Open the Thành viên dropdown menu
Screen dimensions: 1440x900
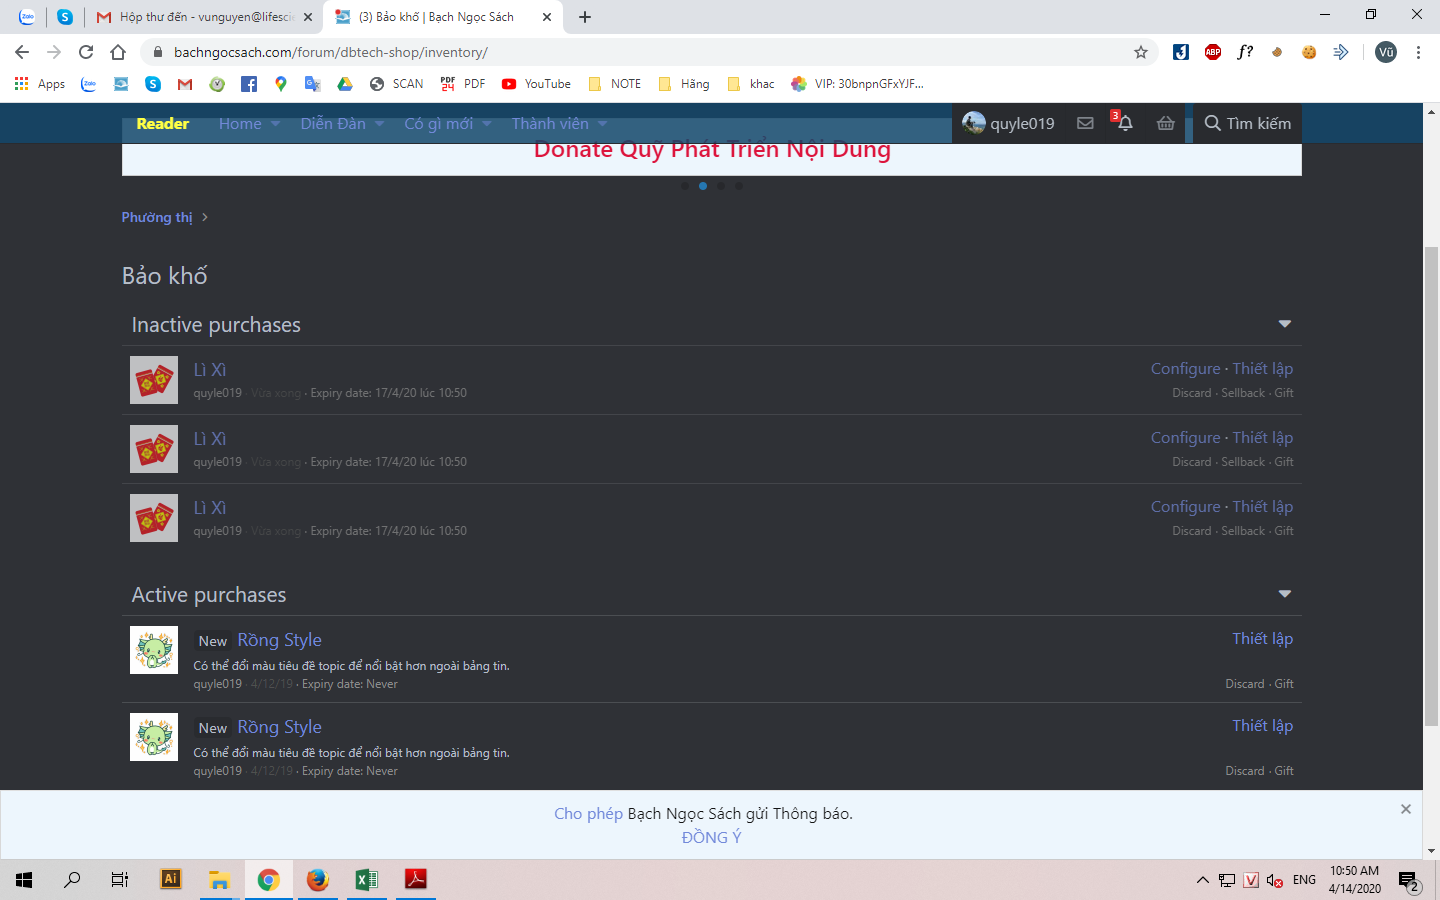602,124
